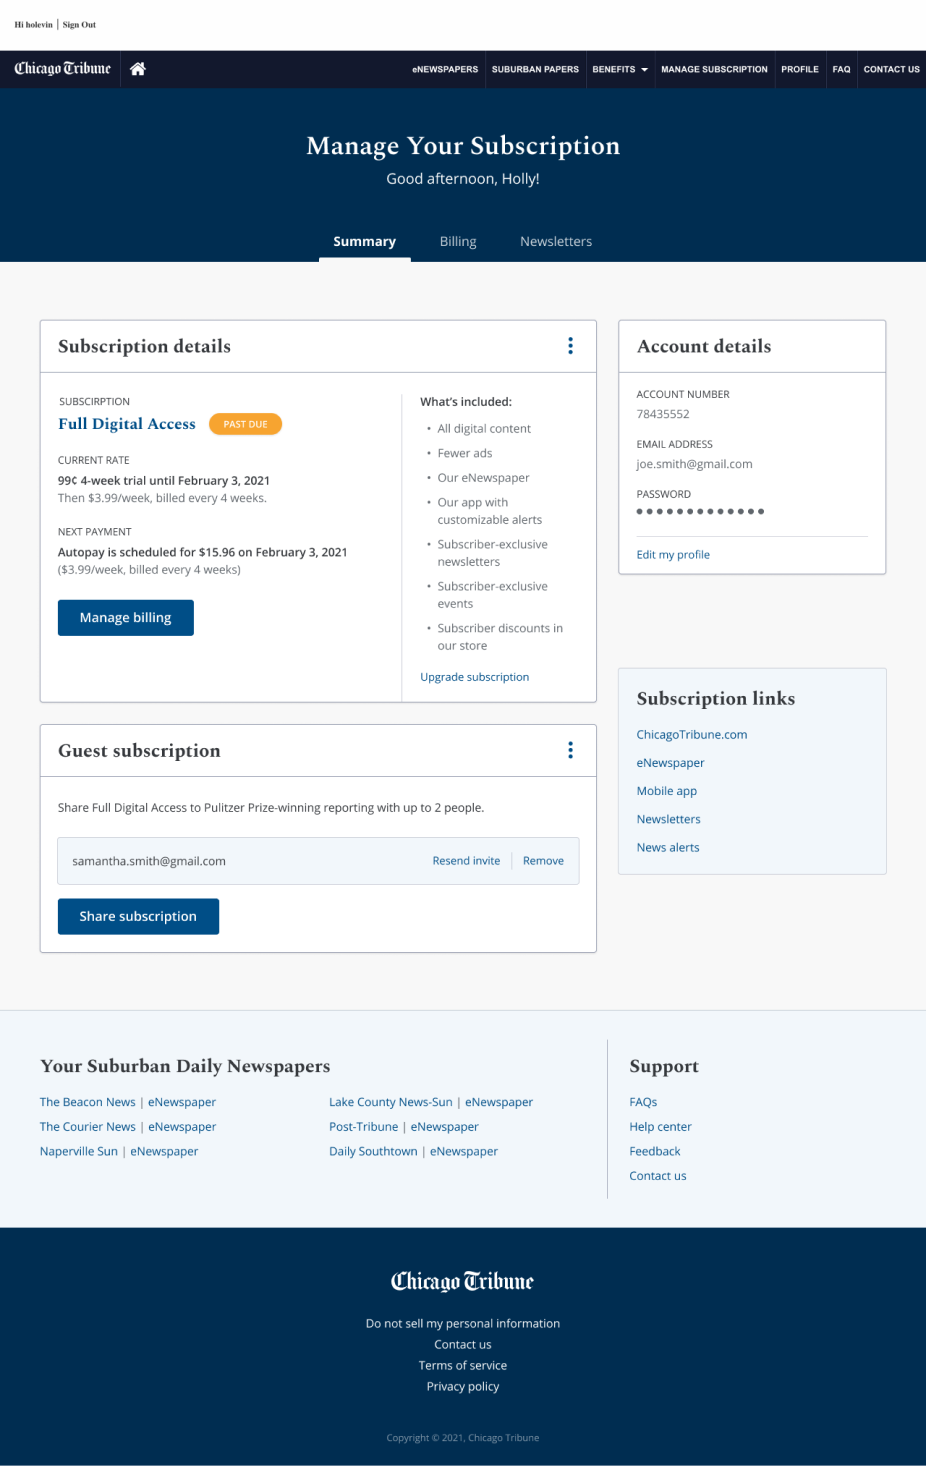The width and height of the screenshot is (926, 1466).
Task: Open Help center under Support
Action: click(x=661, y=1127)
